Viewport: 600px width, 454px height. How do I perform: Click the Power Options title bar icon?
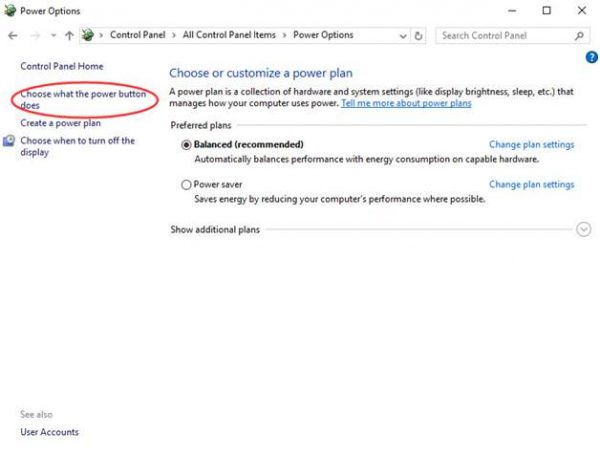pos(10,10)
